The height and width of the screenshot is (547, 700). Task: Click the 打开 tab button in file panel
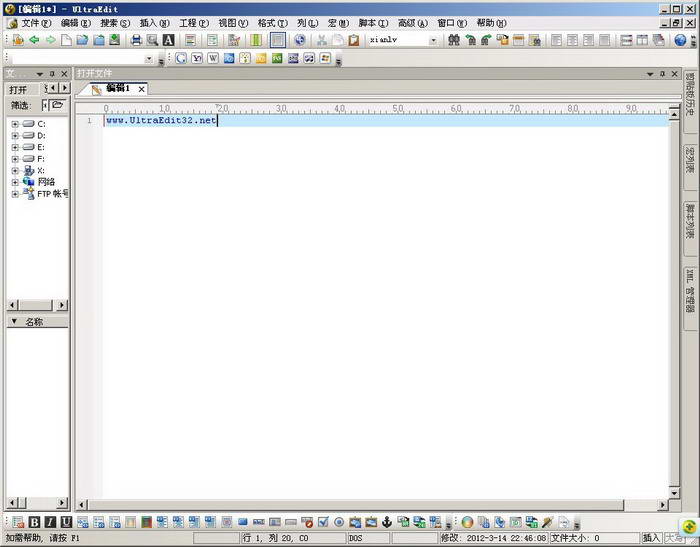coord(19,89)
